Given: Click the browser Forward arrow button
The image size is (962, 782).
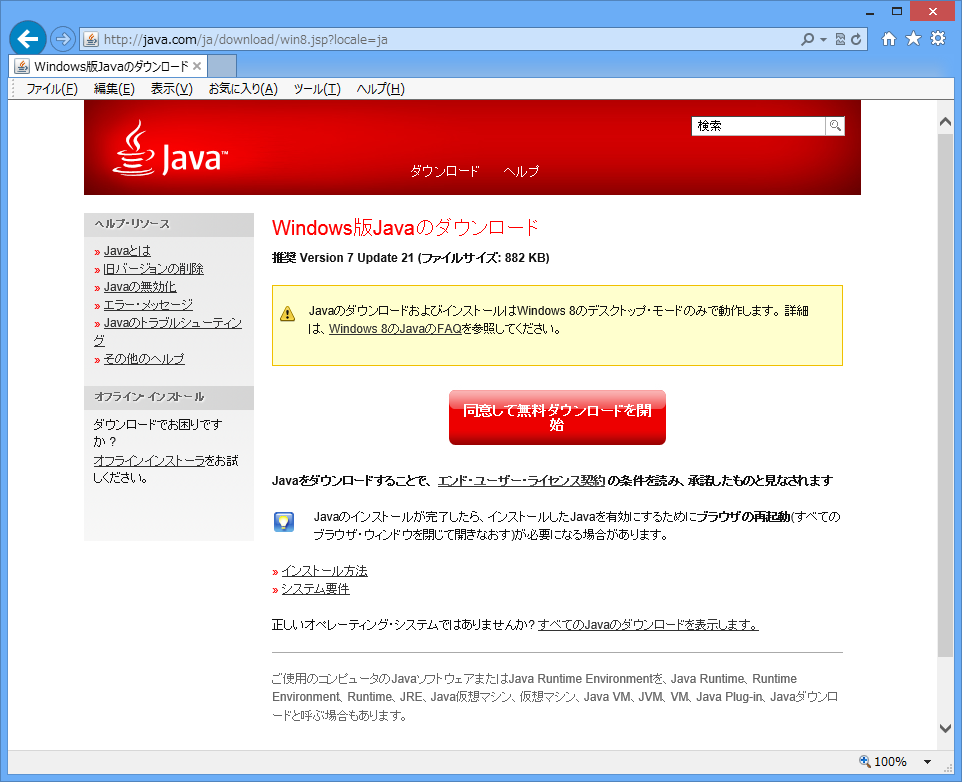Looking at the screenshot, I should pos(62,39).
